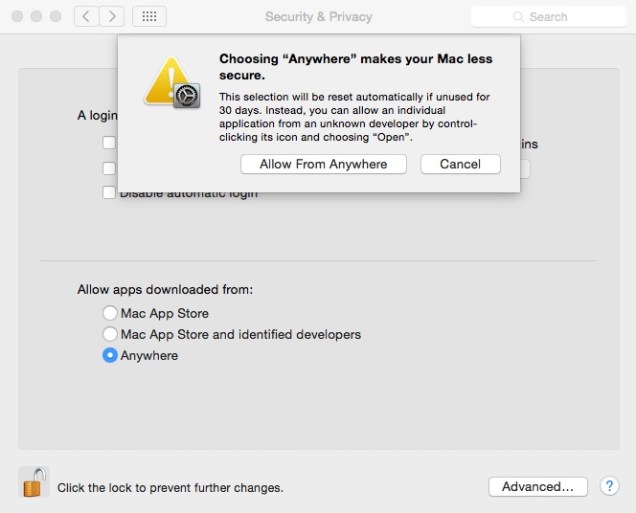Click the middle minimize window button
This screenshot has height=513, width=636.
37,16
